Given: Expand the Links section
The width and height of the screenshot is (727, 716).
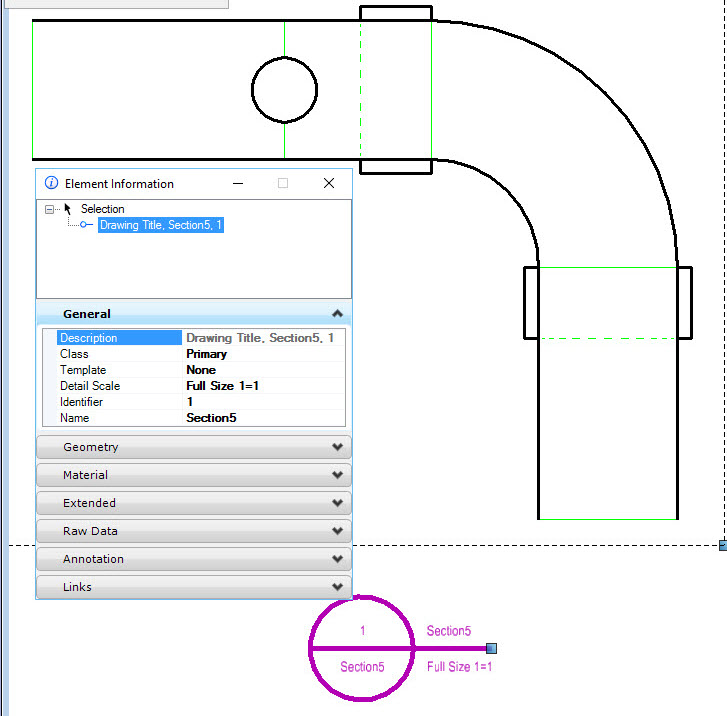Looking at the screenshot, I should pos(194,587).
